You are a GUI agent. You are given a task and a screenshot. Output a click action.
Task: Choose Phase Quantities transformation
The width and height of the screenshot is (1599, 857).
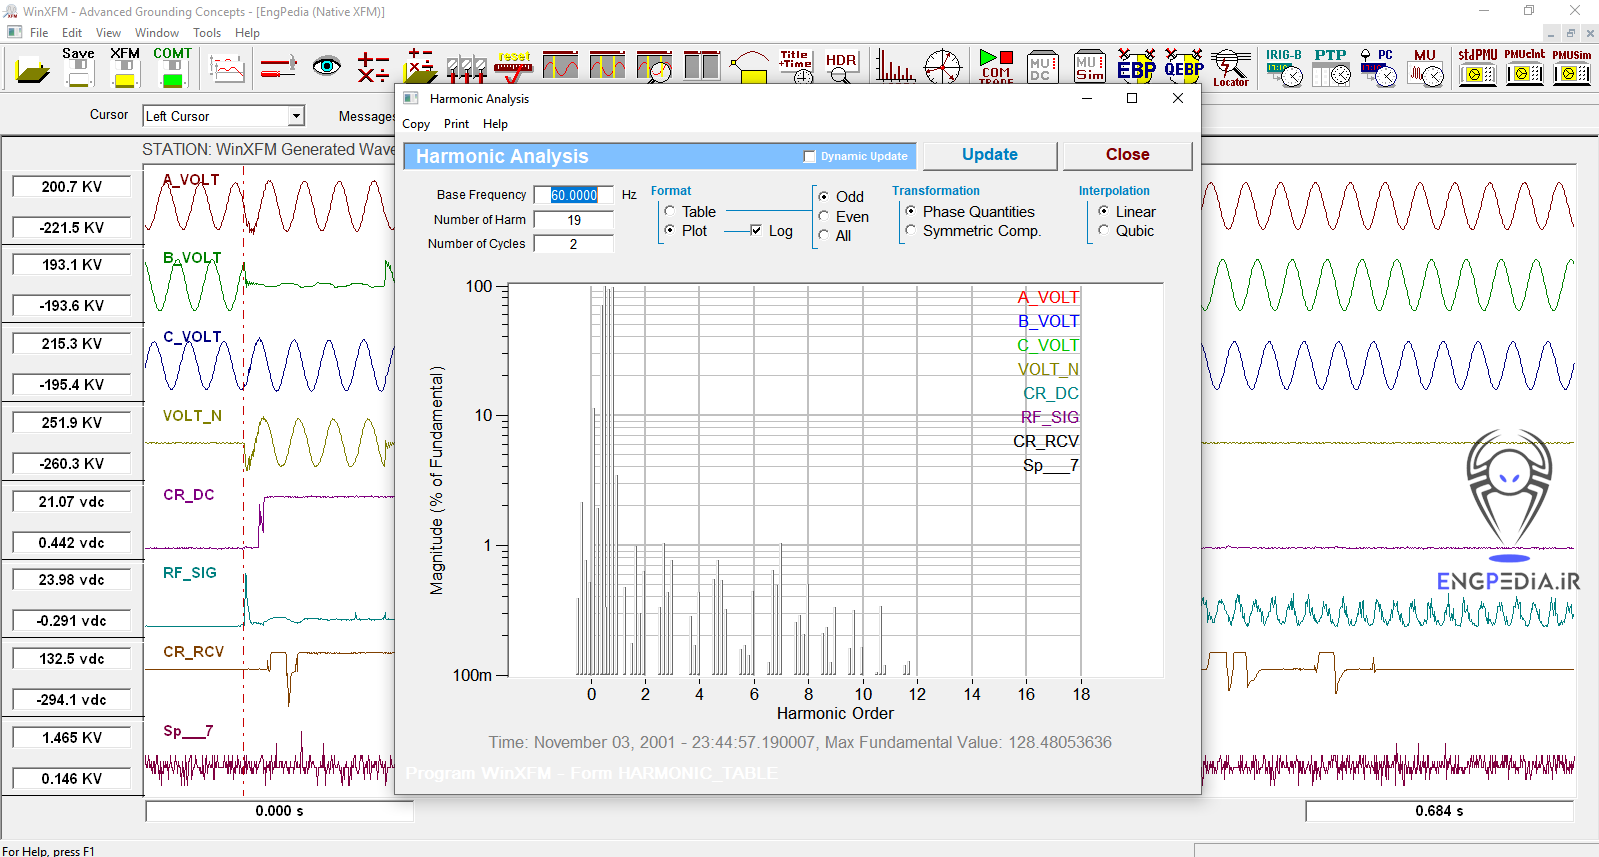point(911,211)
